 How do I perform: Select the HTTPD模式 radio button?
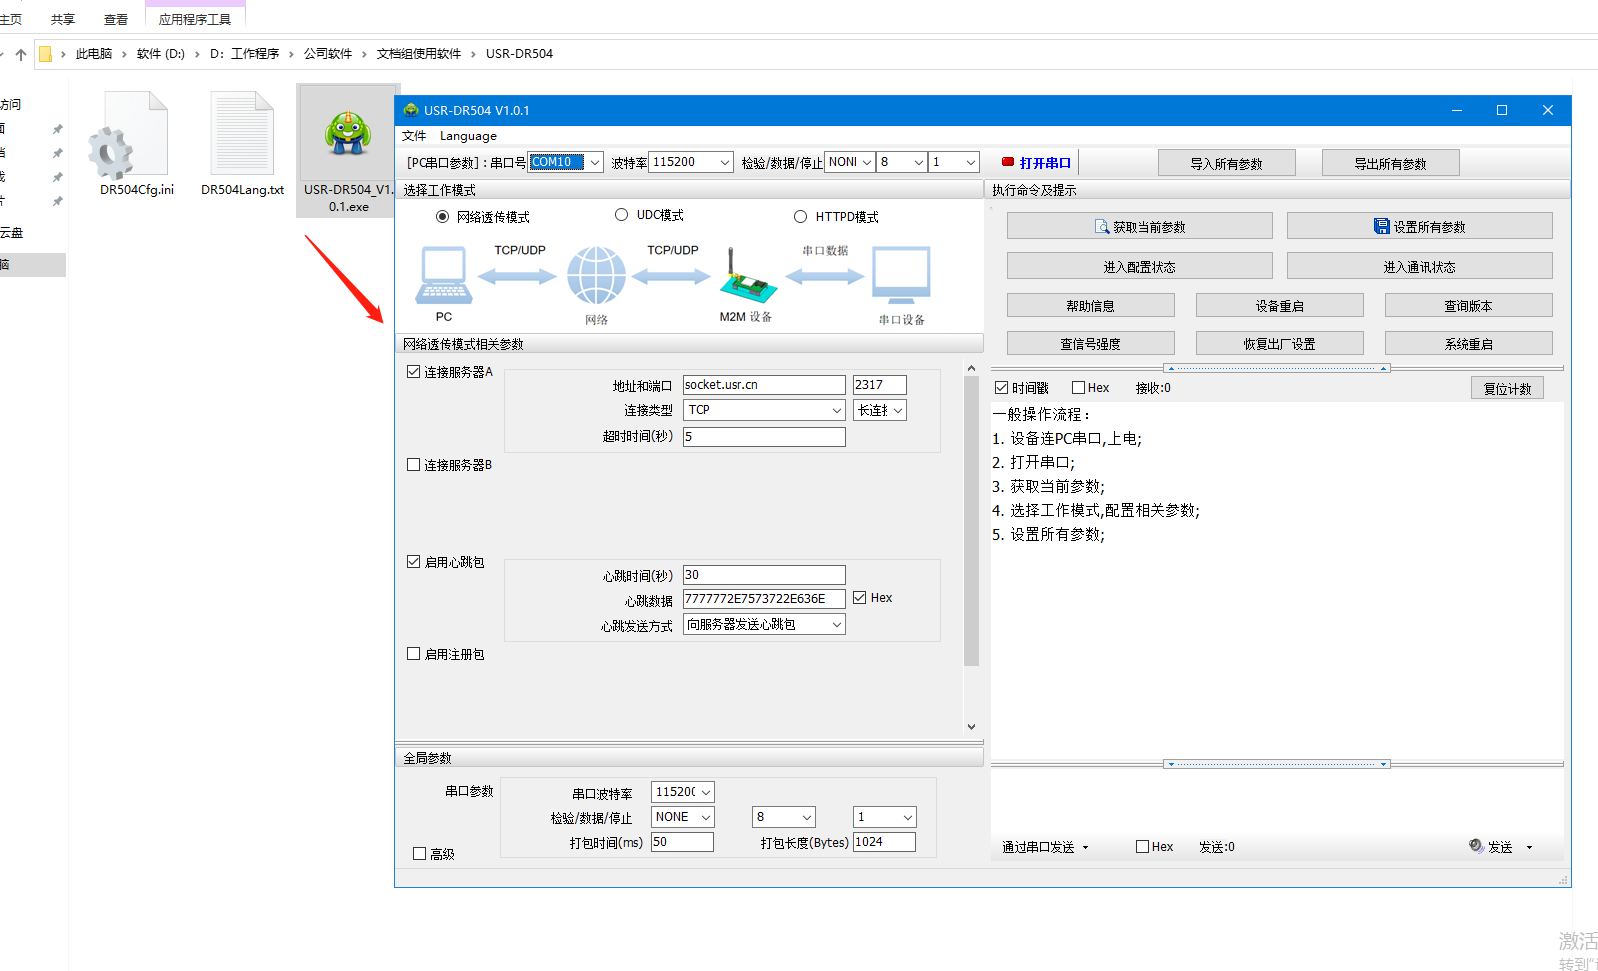pyautogui.click(x=800, y=217)
